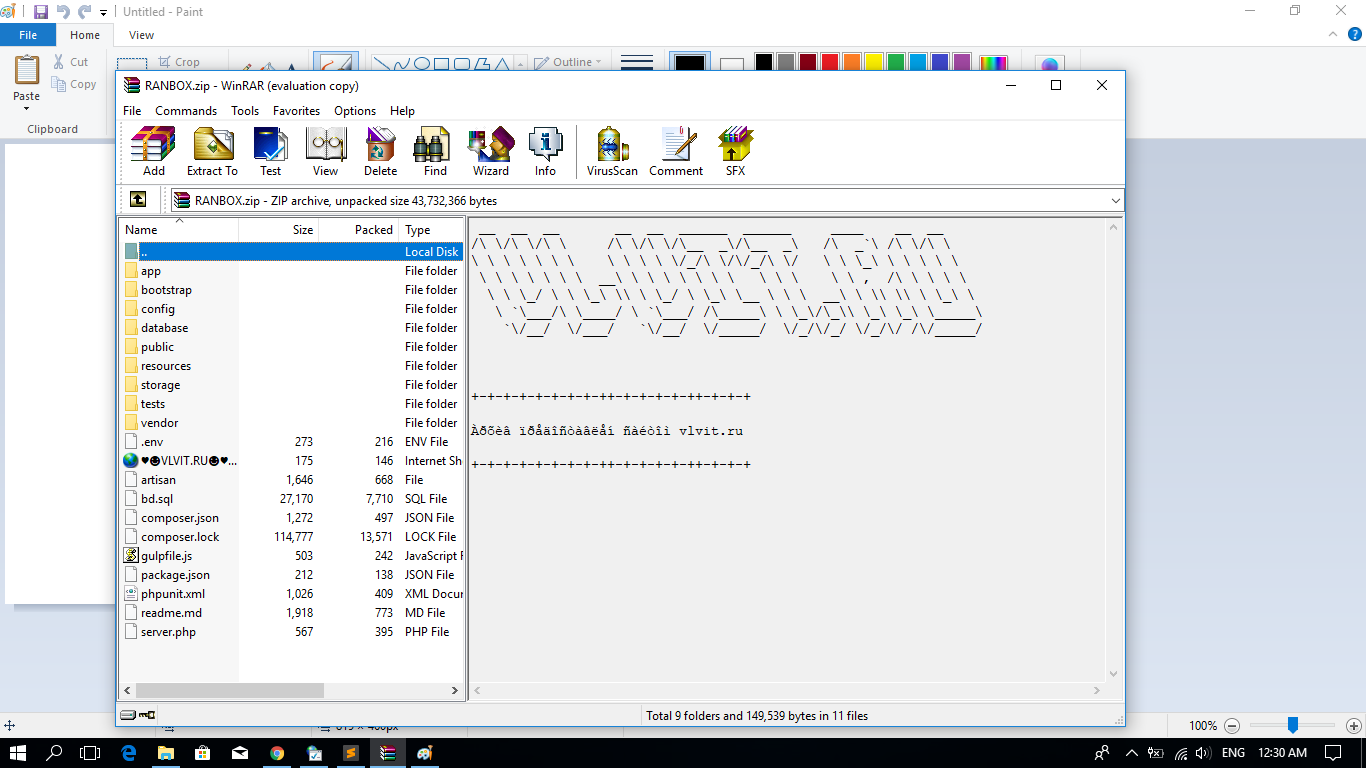Screen dimensions: 1366x768
Task: Open the Favorites menu
Action: (x=296, y=111)
